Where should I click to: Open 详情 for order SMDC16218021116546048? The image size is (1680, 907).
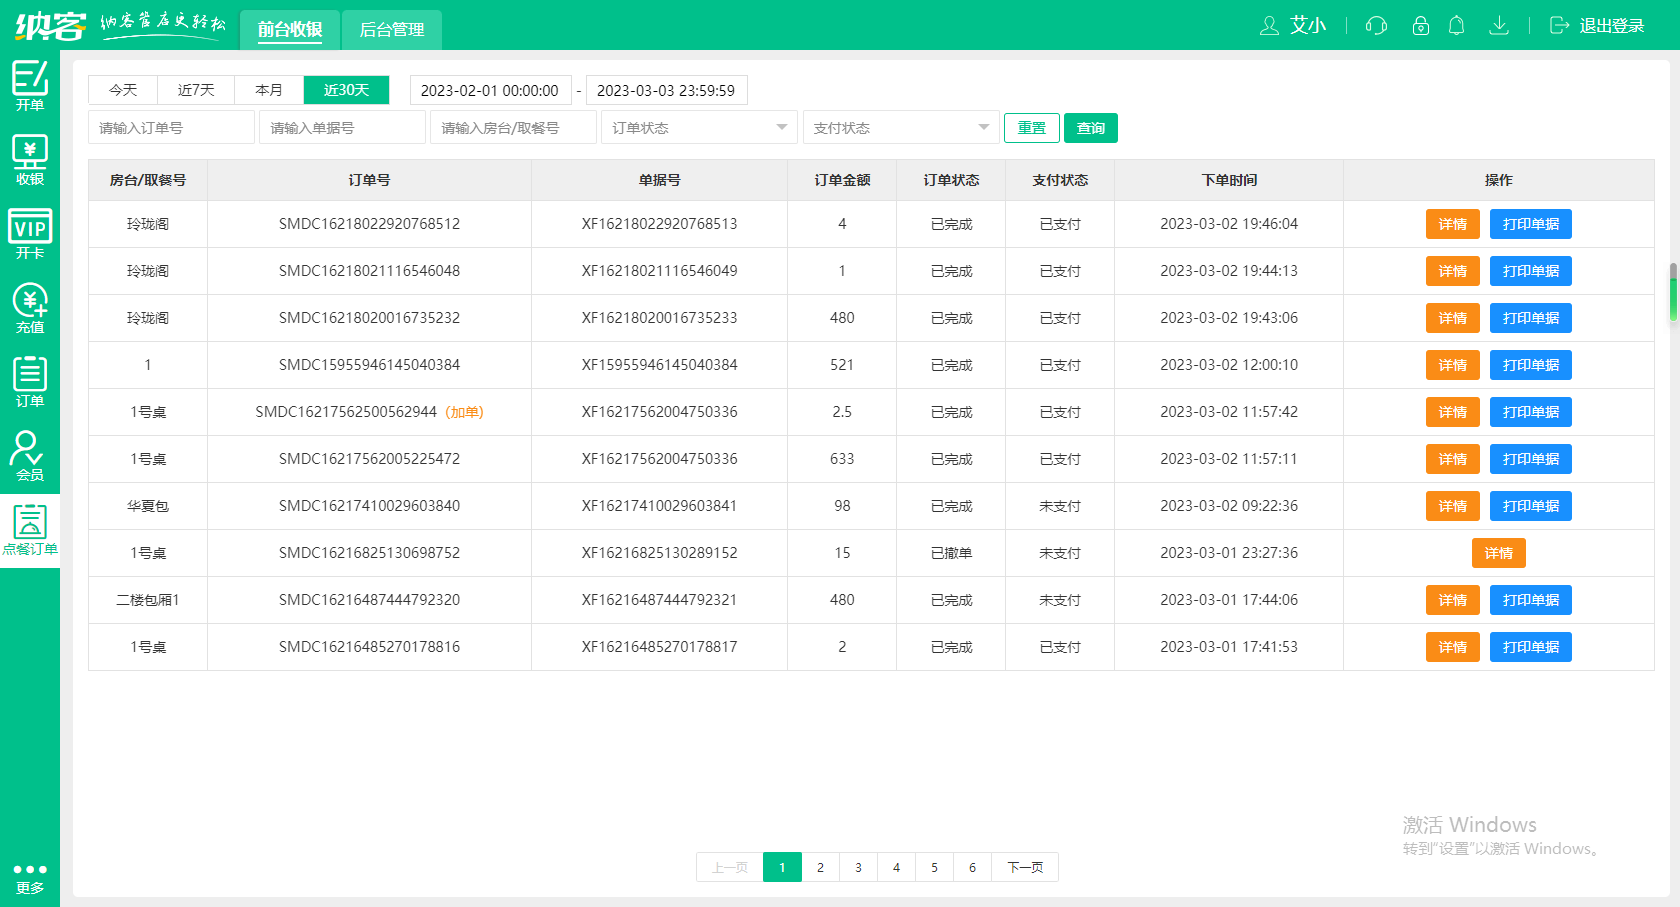1452,271
